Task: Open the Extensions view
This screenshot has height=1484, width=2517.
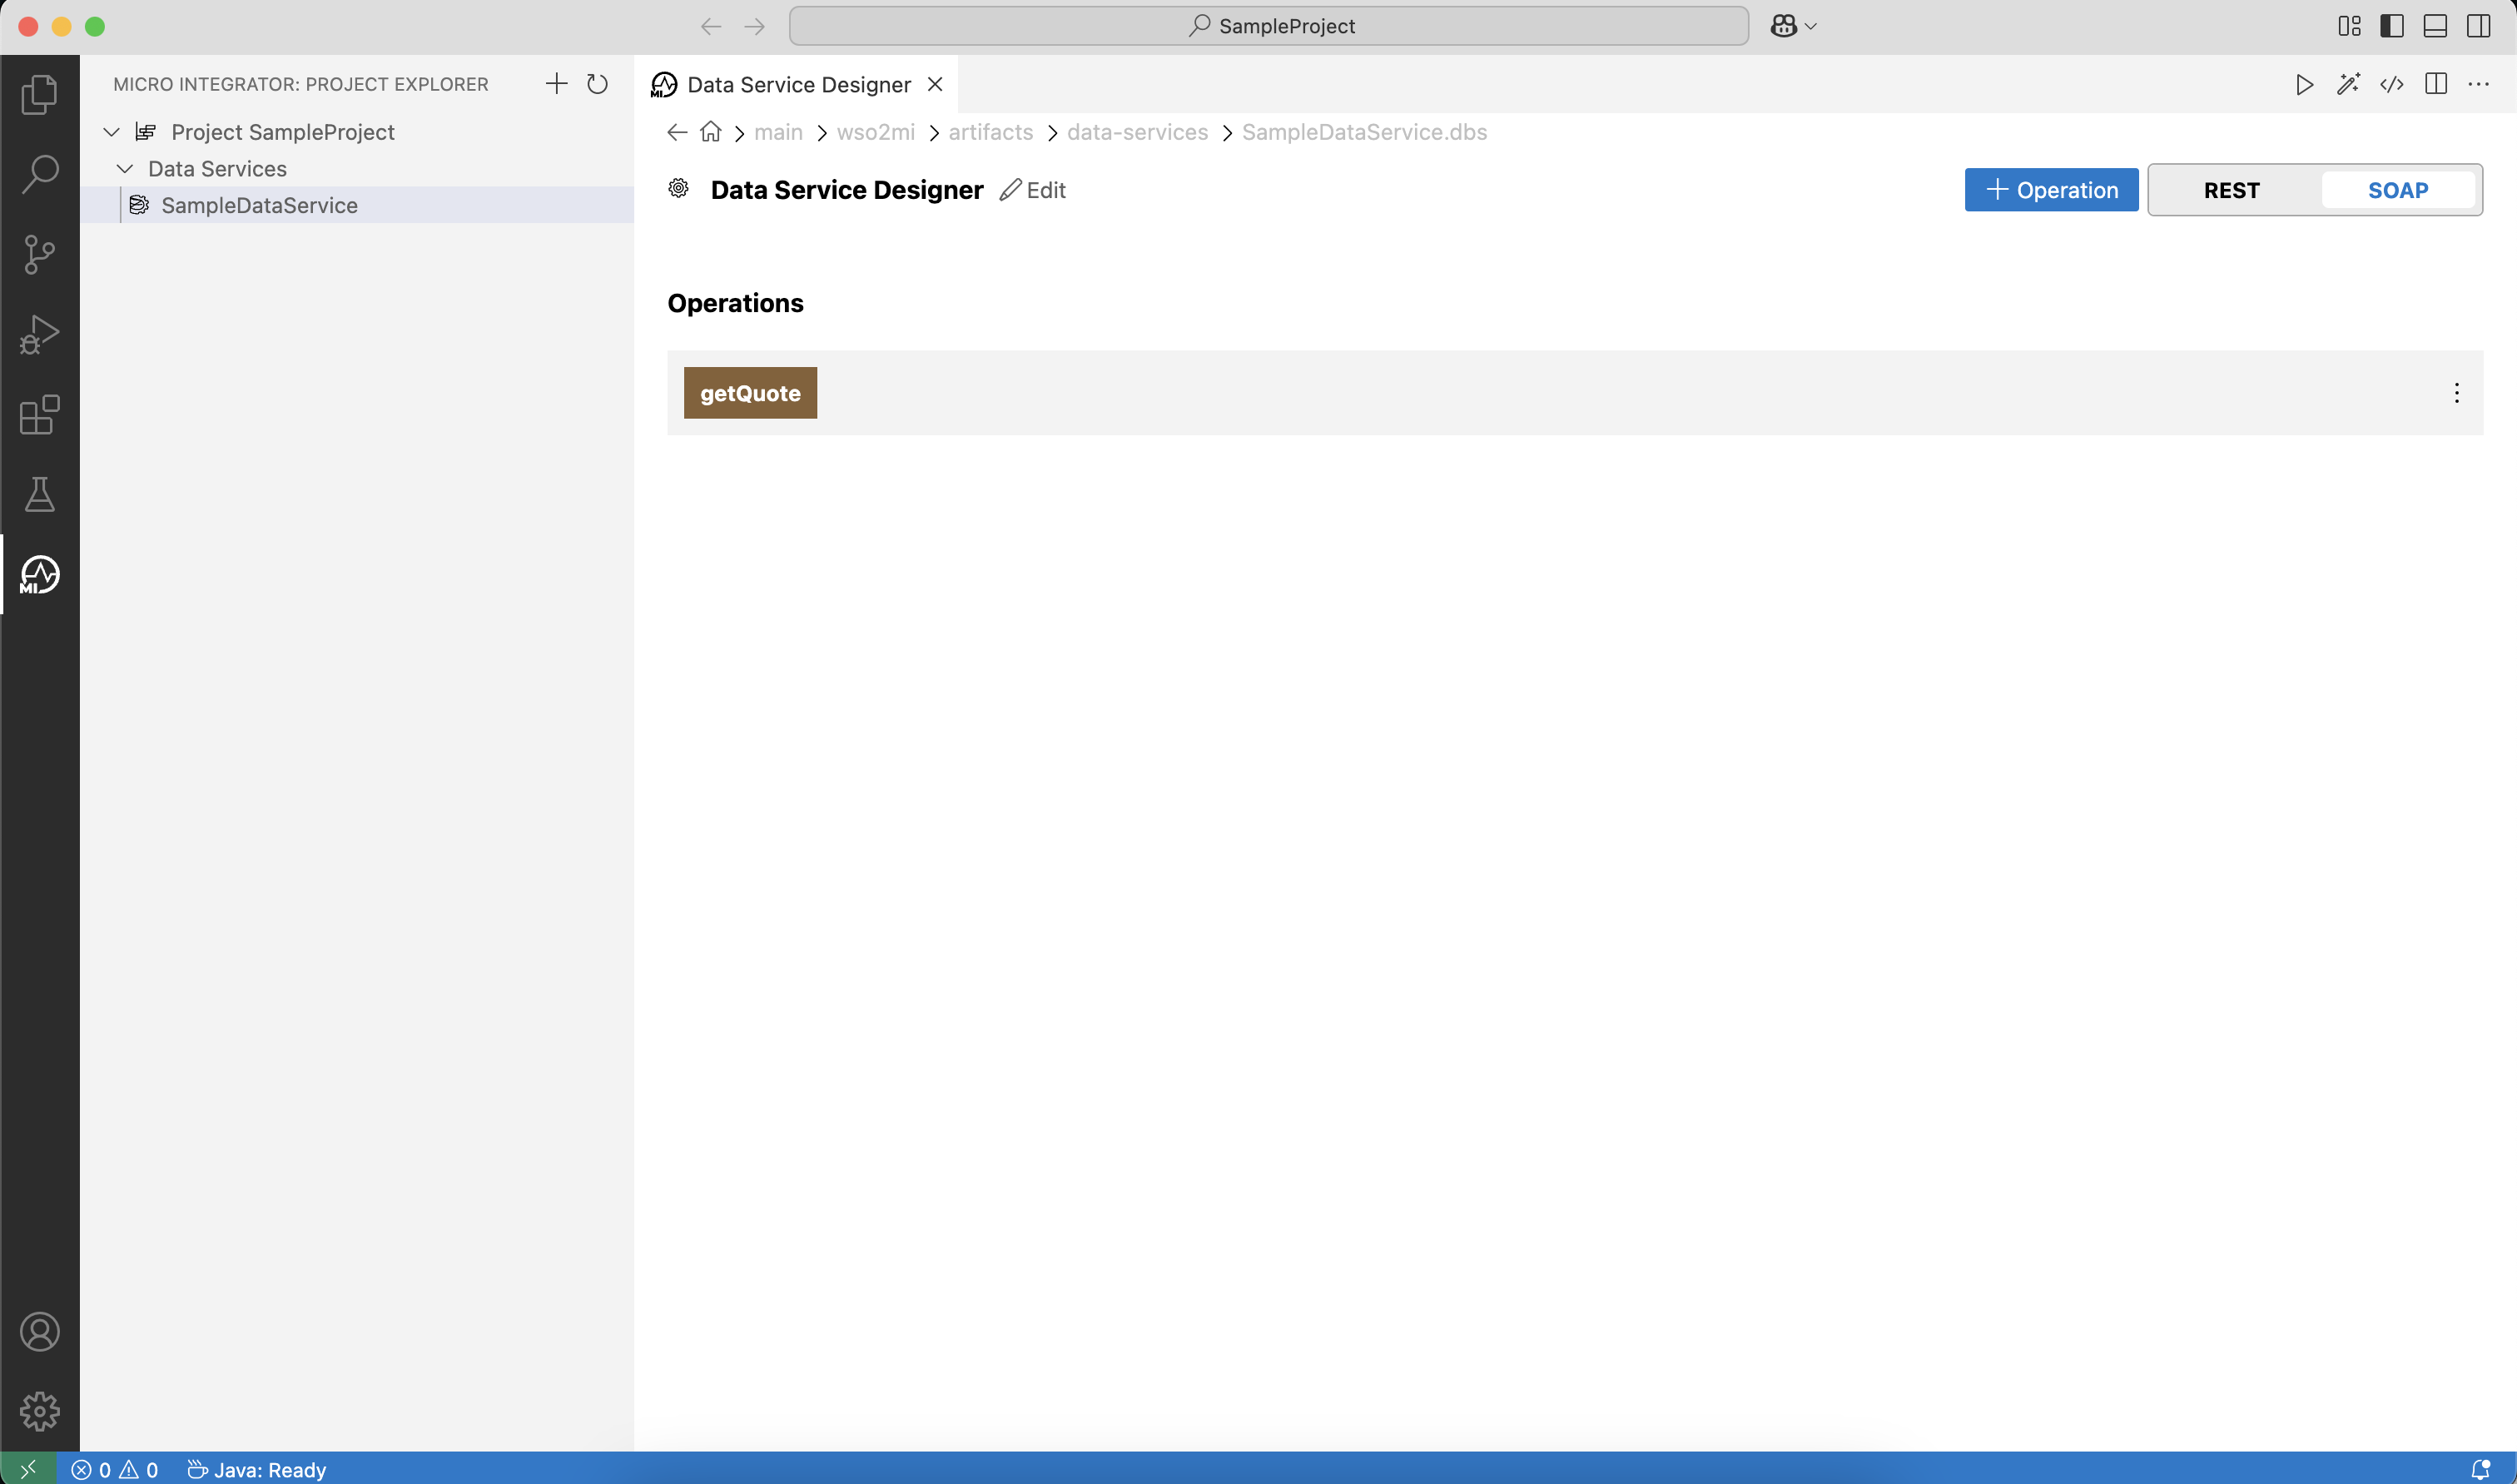Action: click(39, 415)
